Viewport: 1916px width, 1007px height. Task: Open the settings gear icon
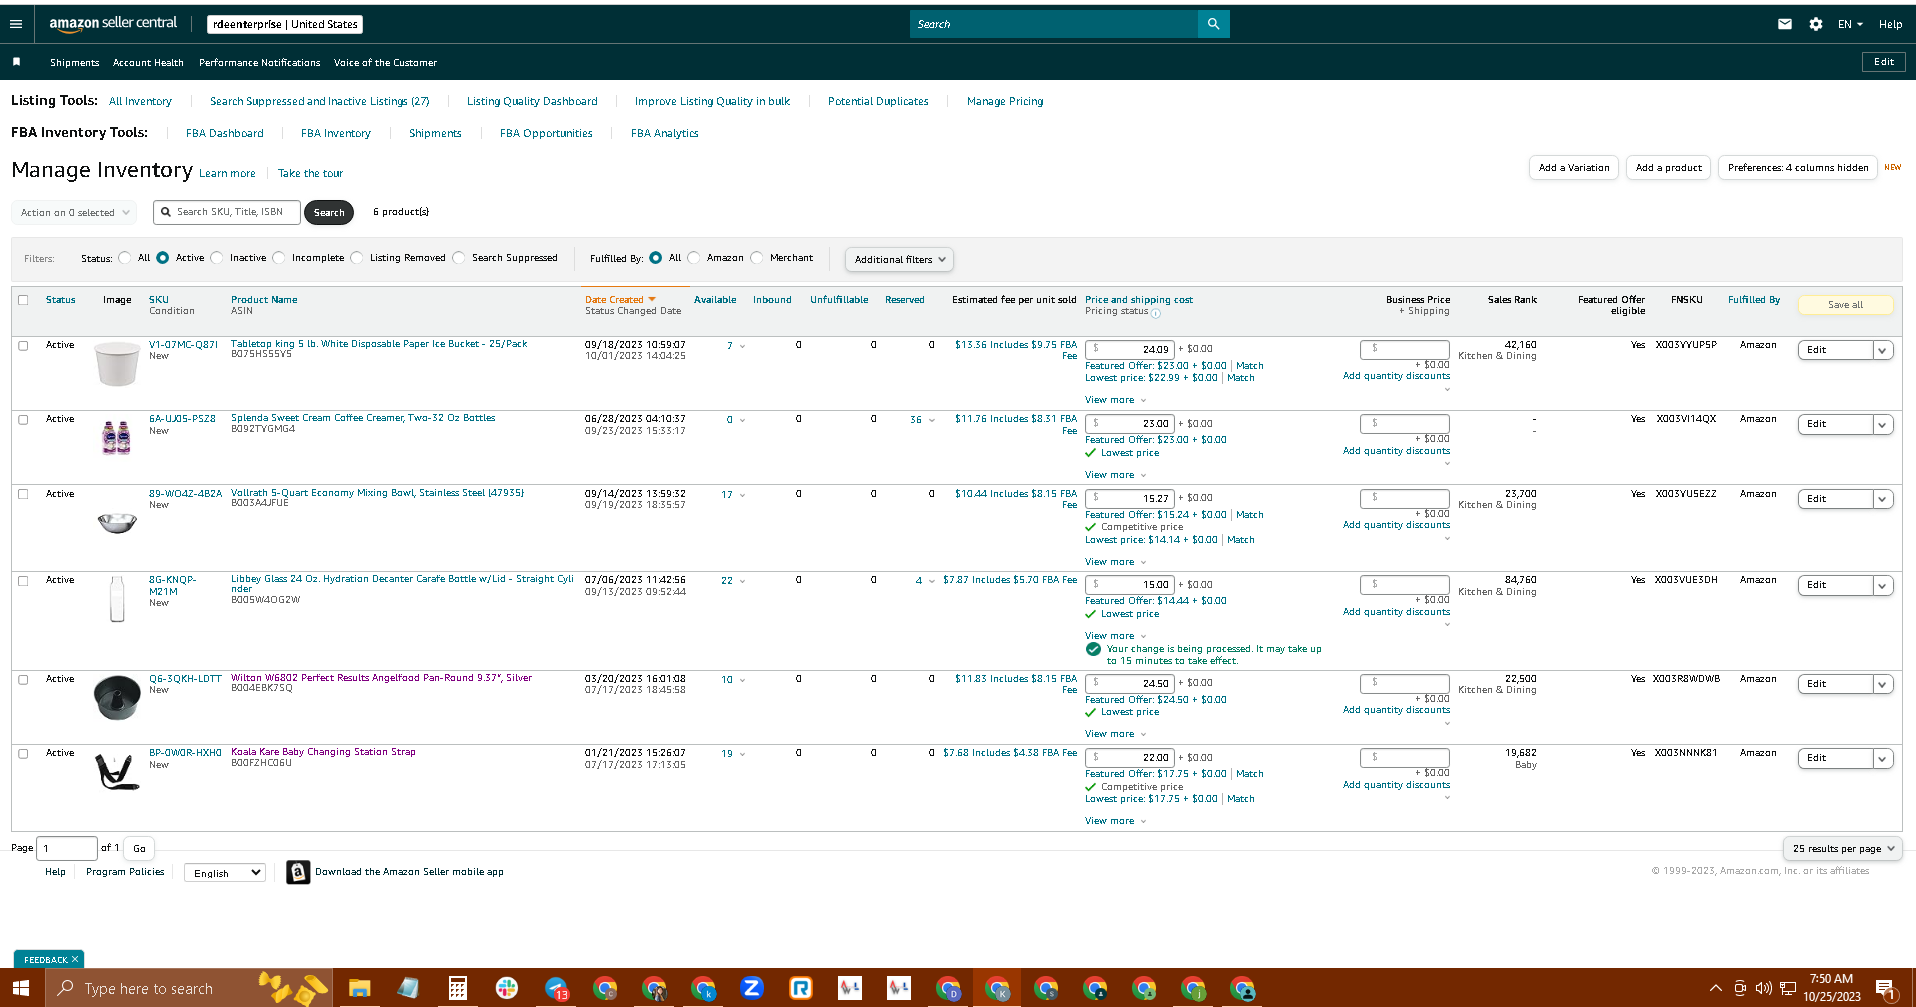pyautogui.click(x=1816, y=24)
